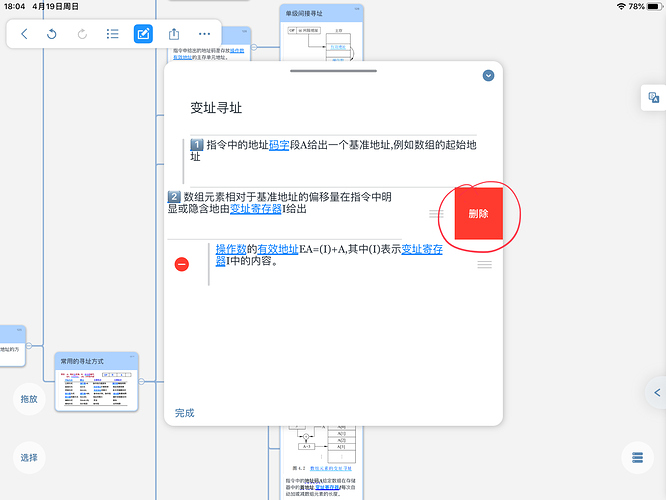Undo the last action
This screenshot has width=666, height=500.
pos(51,34)
